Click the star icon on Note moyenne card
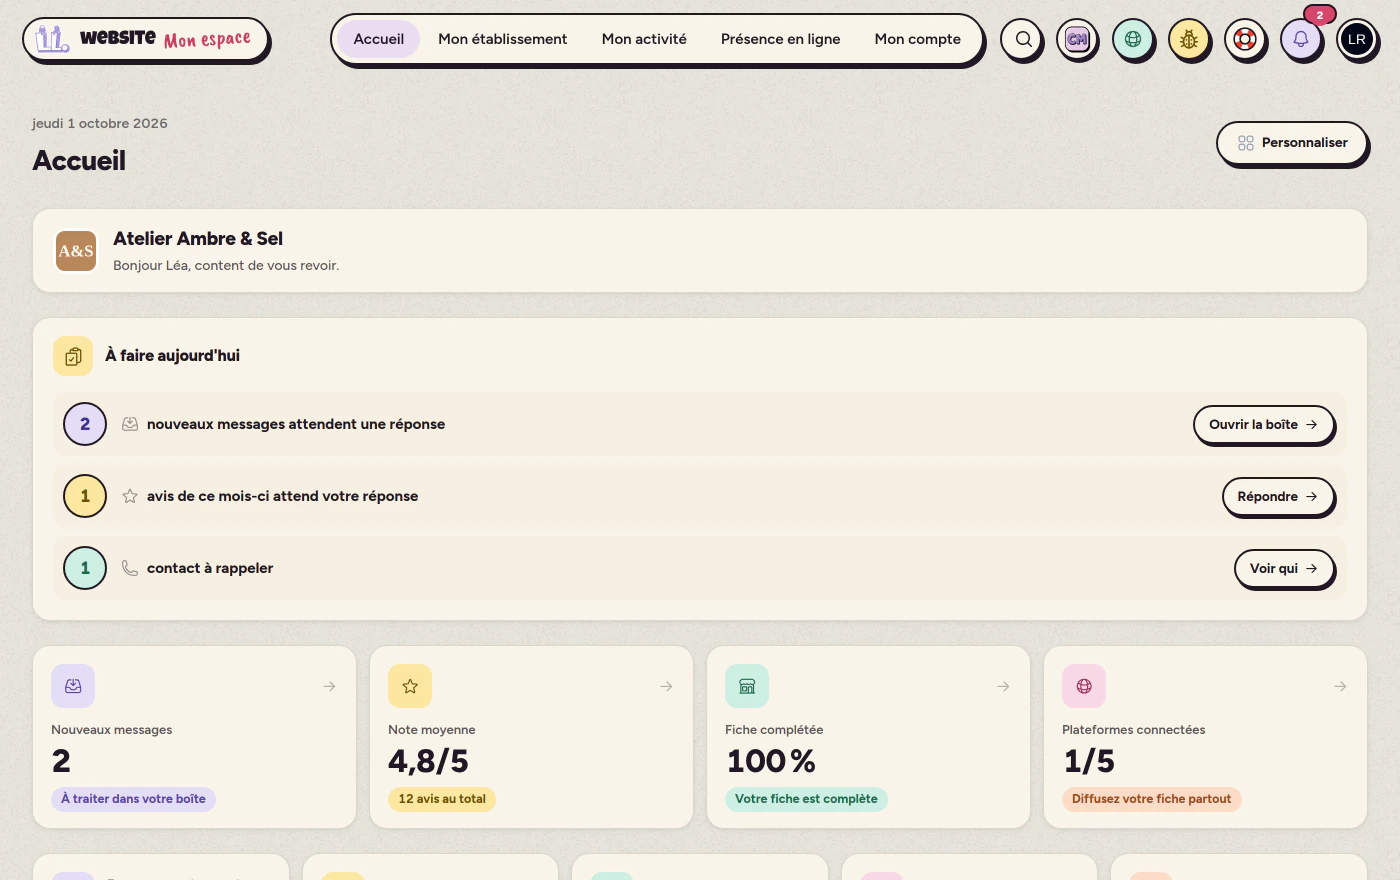The image size is (1400, 880). [x=410, y=686]
